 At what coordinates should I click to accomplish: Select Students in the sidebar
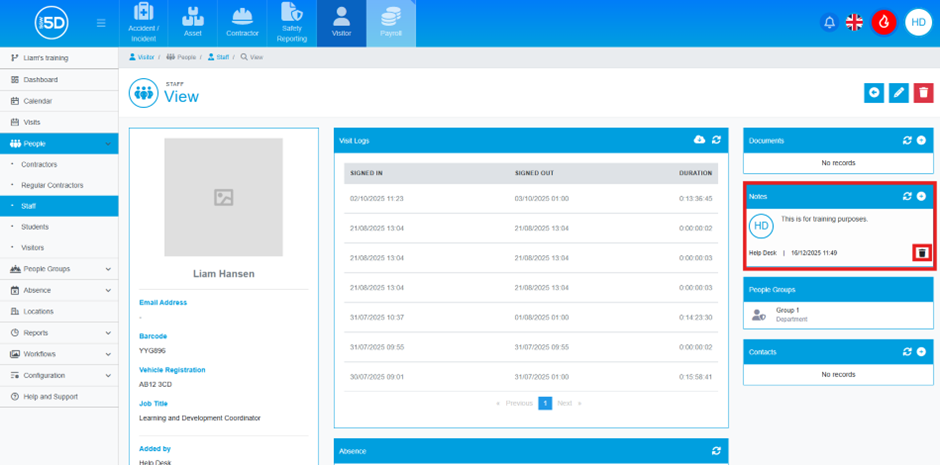35,227
